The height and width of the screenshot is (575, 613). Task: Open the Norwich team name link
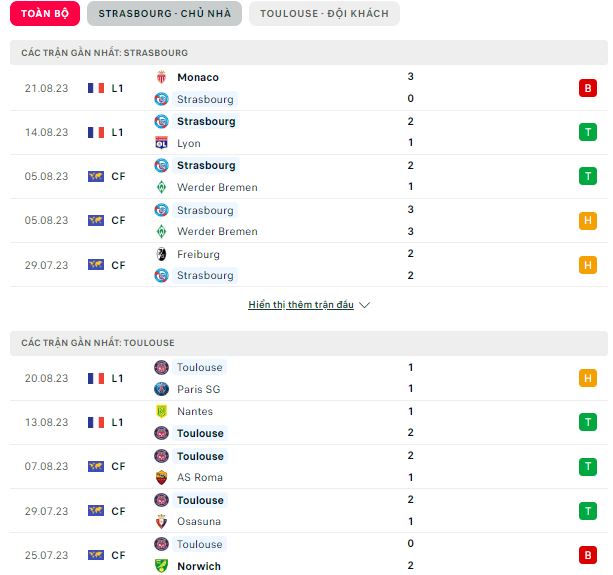(x=199, y=566)
